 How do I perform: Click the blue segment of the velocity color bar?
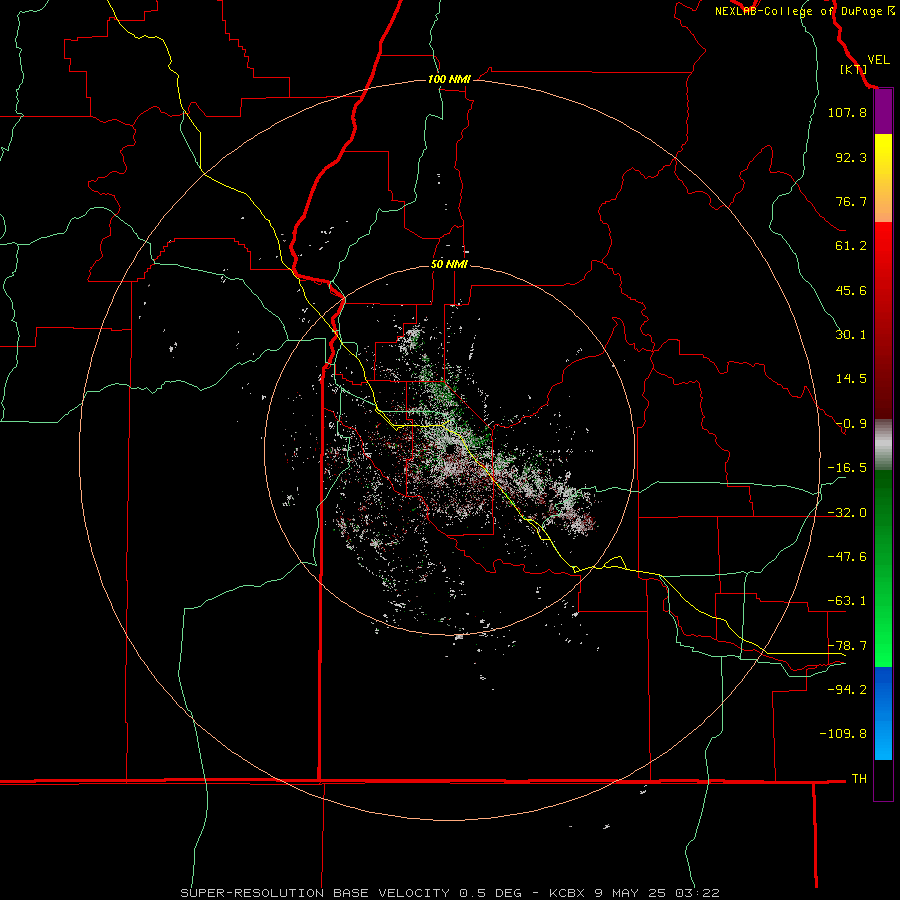pyautogui.click(x=883, y=713)
